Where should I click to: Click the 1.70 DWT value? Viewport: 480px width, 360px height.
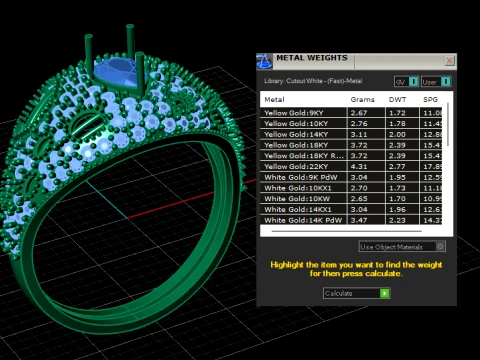[397, 199]
